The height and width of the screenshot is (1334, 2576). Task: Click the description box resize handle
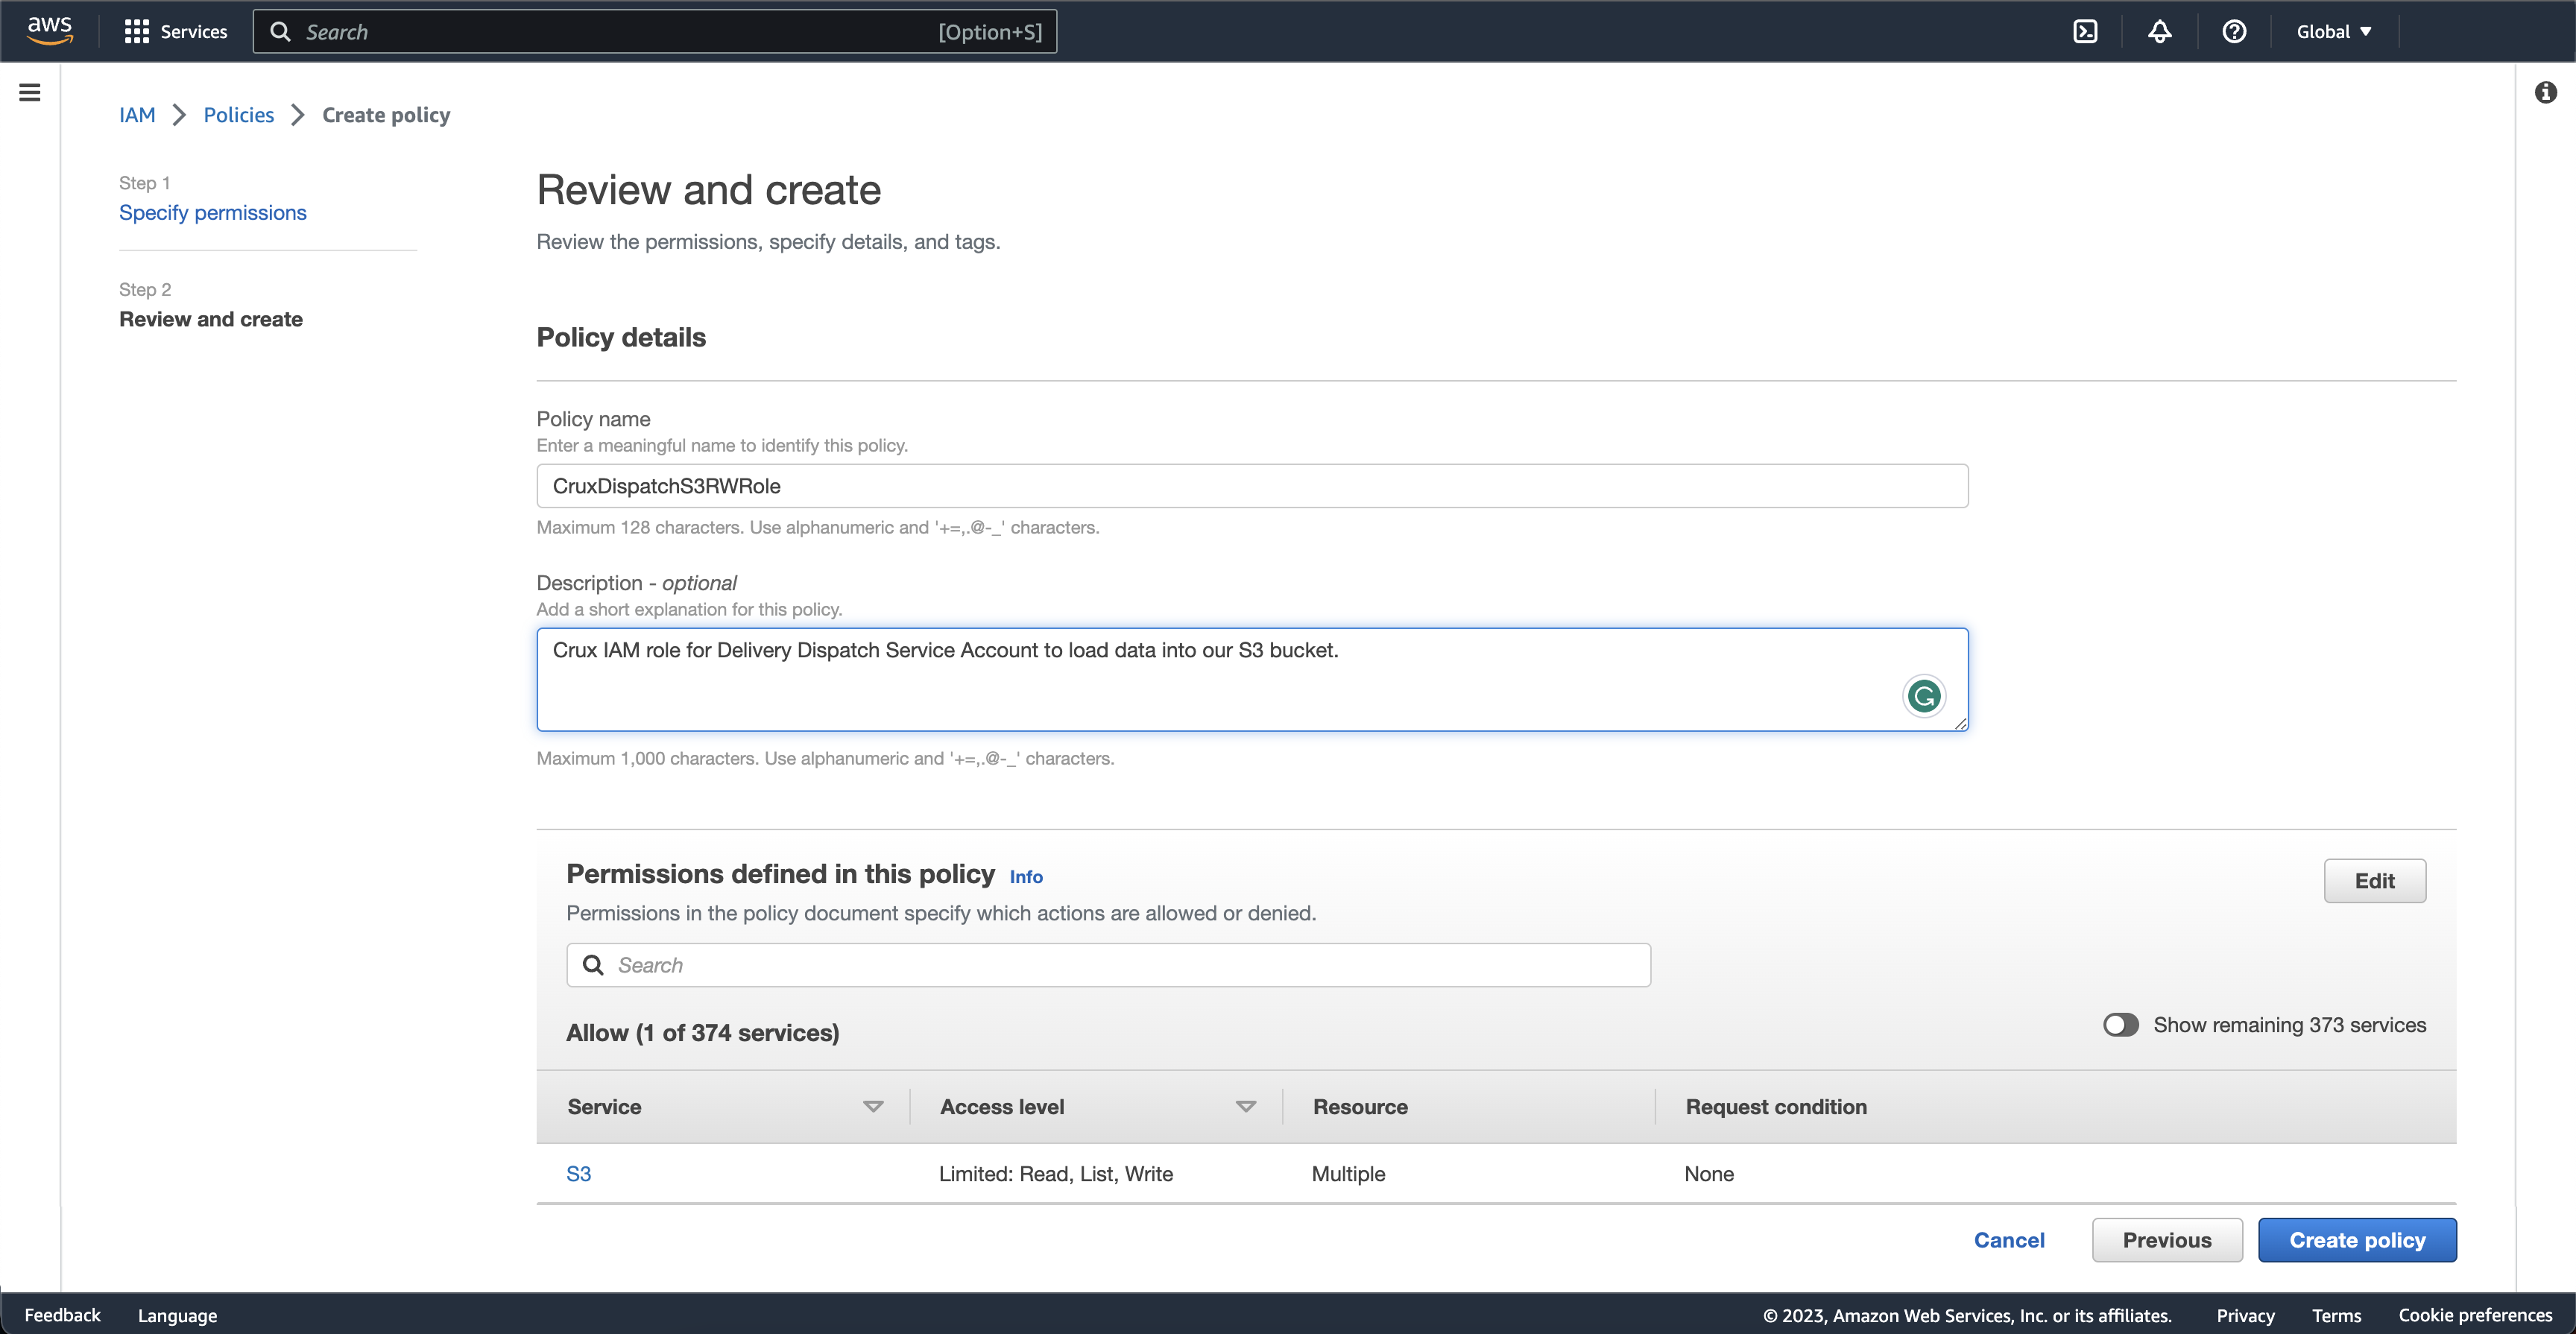(x=1960, y=723)
